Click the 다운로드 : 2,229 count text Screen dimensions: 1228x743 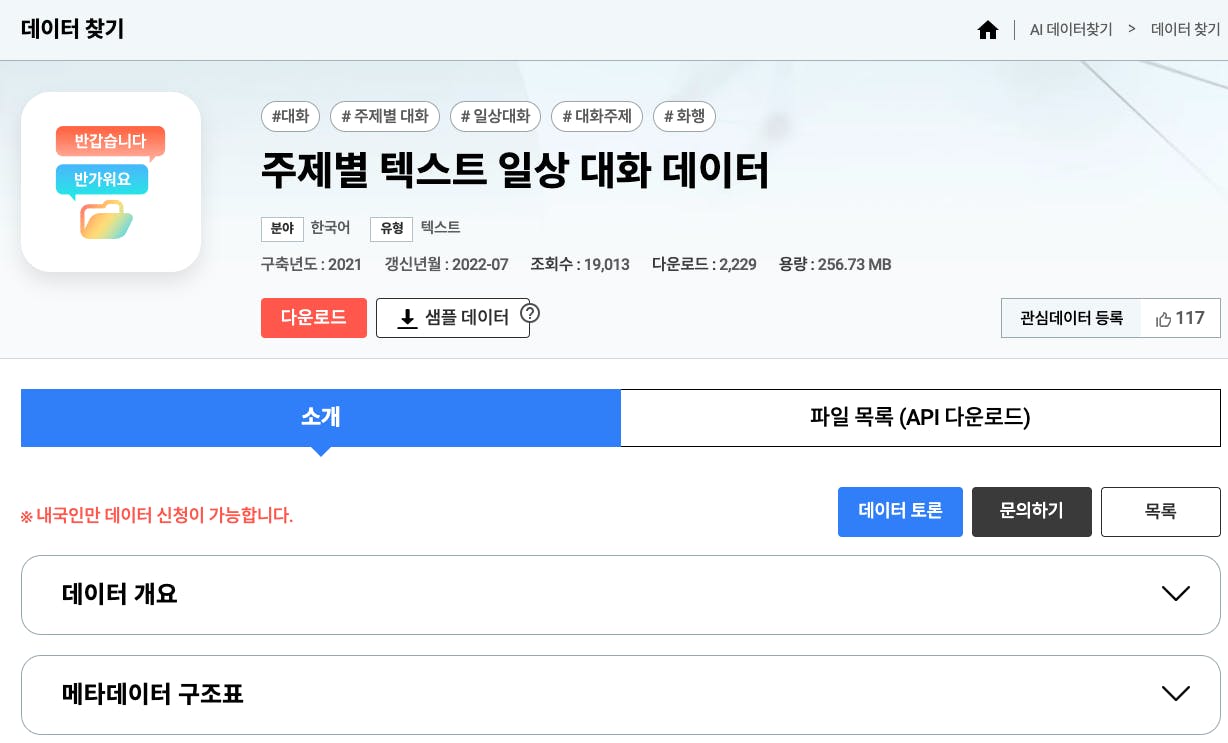[704, 265]
